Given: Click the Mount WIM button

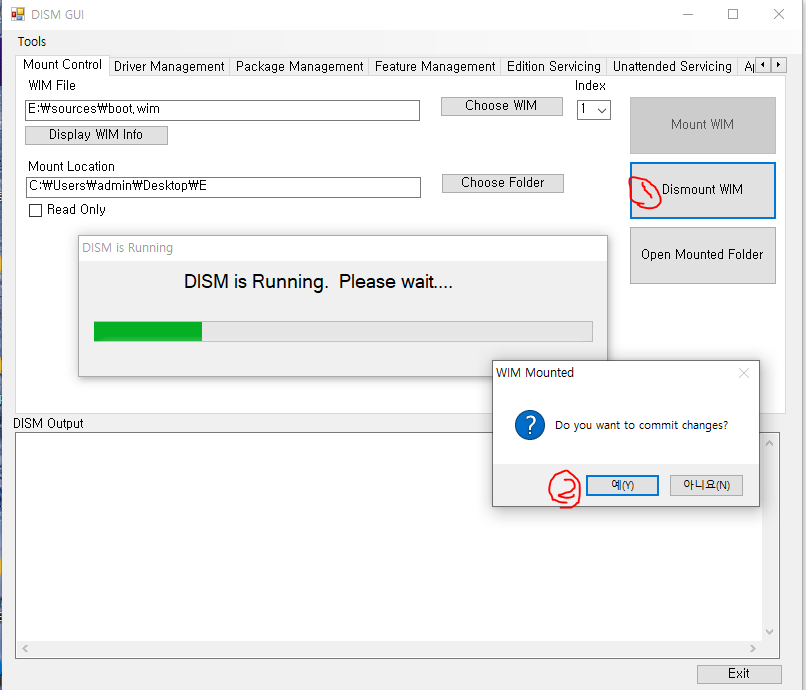Looking at the screenshot, I should 703,125.
